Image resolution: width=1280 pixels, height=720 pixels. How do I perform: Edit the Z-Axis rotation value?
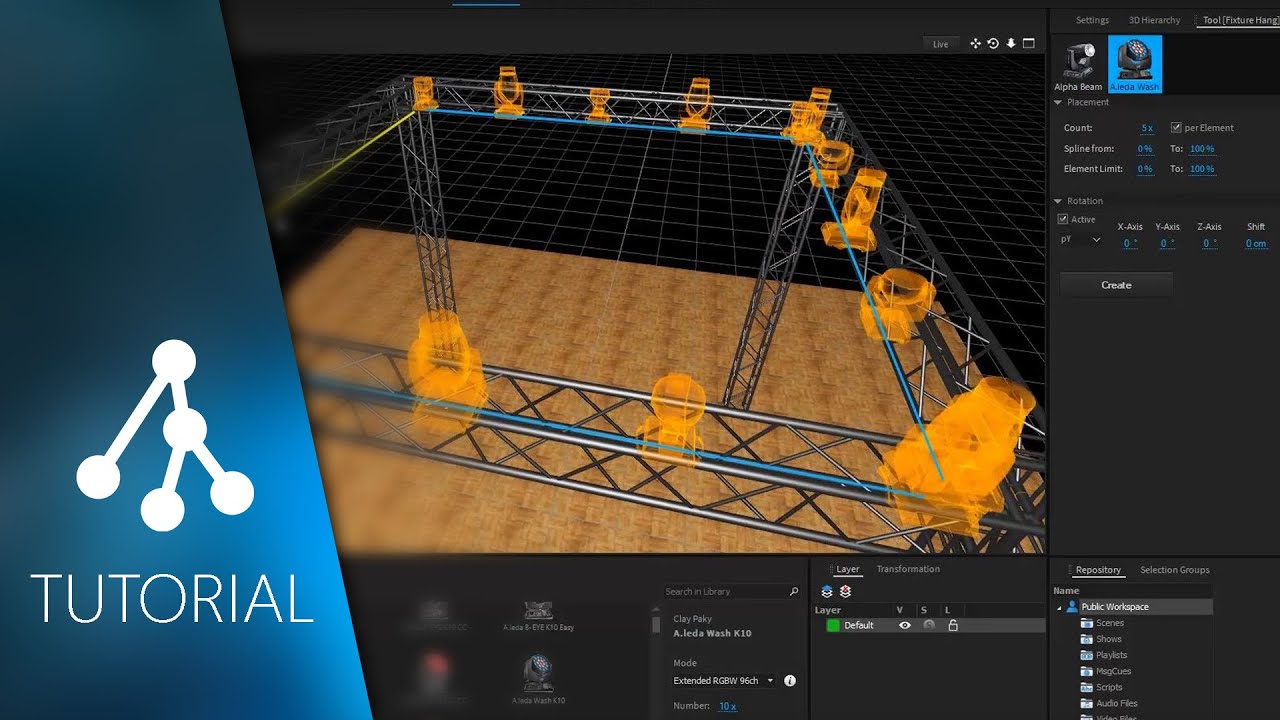coord(1209,243)
